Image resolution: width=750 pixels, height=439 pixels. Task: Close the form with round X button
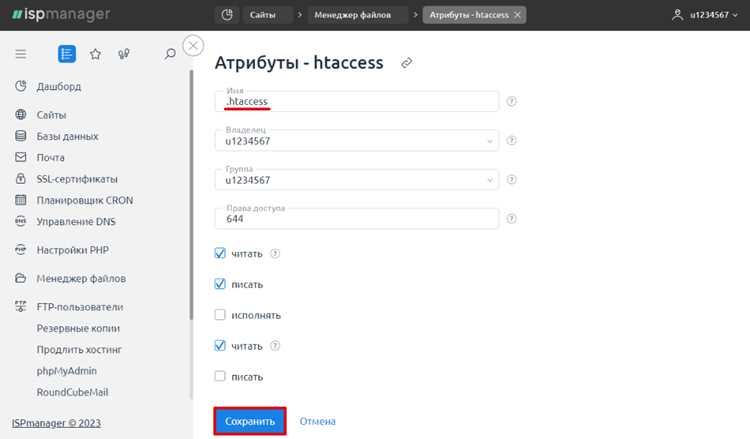[x=193, y=46]
